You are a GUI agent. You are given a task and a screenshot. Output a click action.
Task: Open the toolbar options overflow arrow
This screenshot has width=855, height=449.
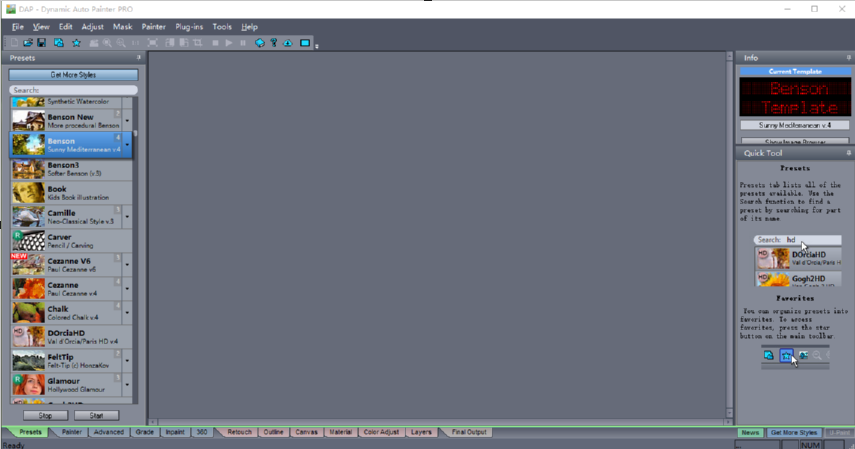[317, 46]
